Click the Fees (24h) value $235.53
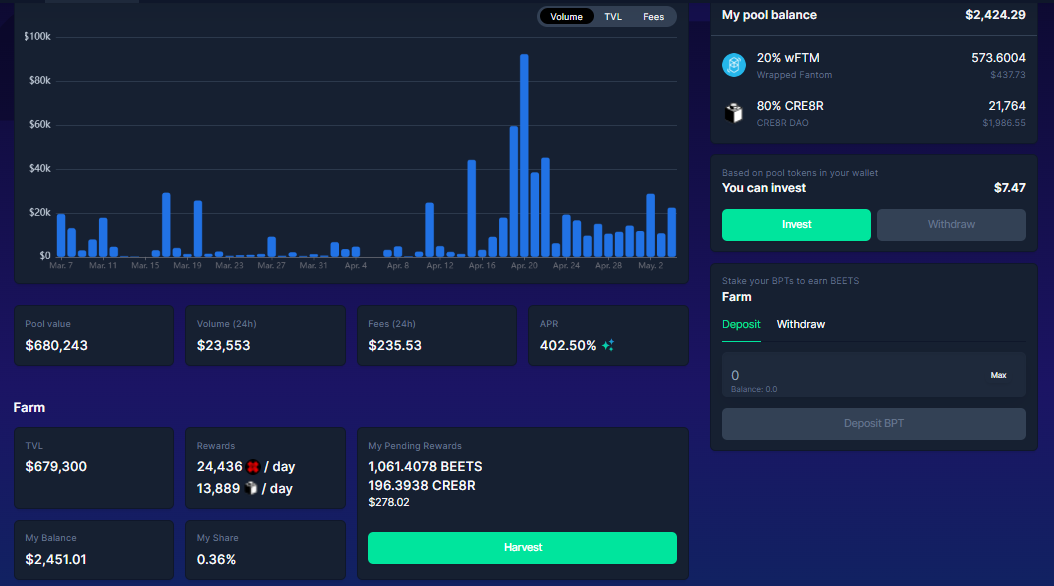1054x586 pixels. [x=395, y=345]
